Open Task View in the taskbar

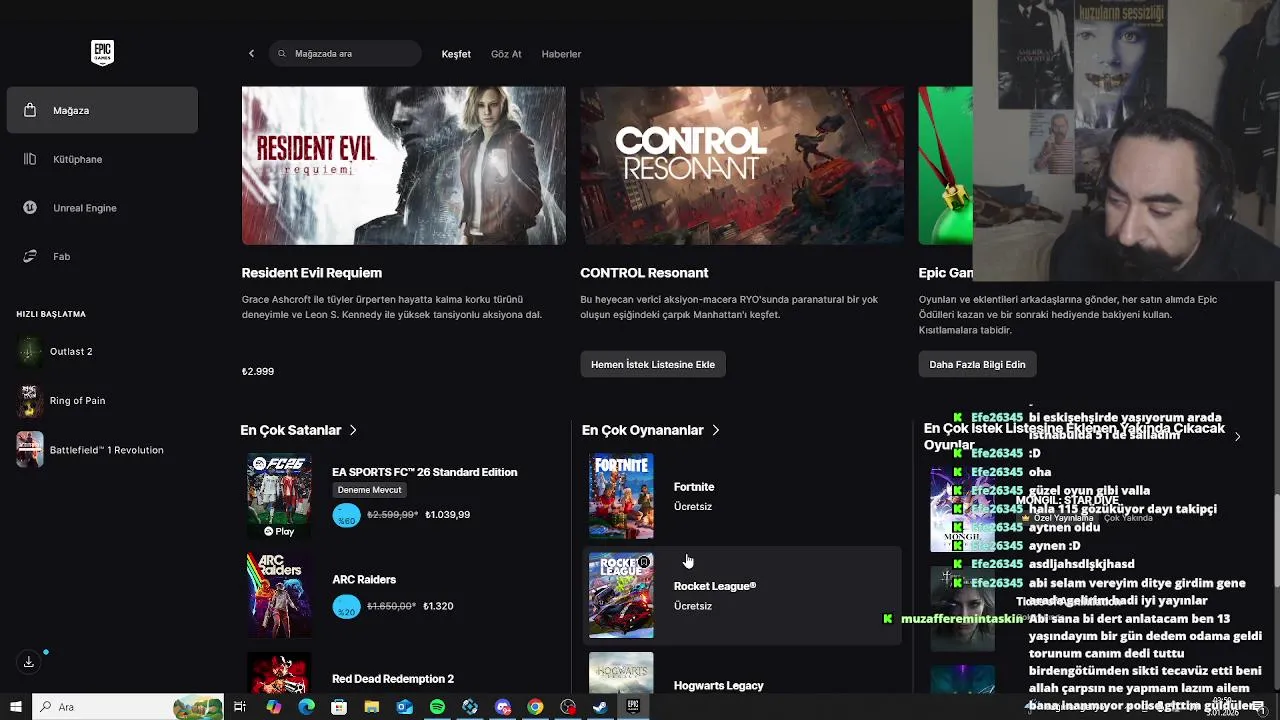[x=240, y=707]
